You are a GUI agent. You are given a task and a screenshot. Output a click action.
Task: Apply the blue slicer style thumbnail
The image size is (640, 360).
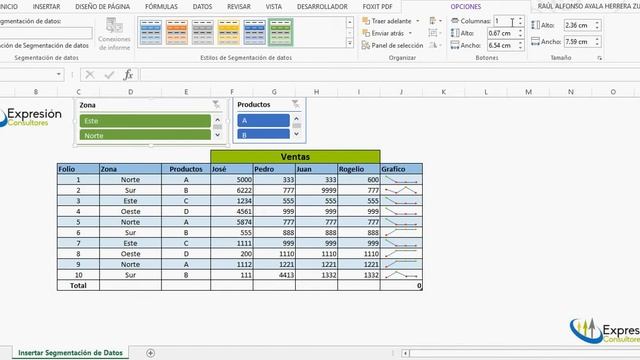(x=151, y=32)
